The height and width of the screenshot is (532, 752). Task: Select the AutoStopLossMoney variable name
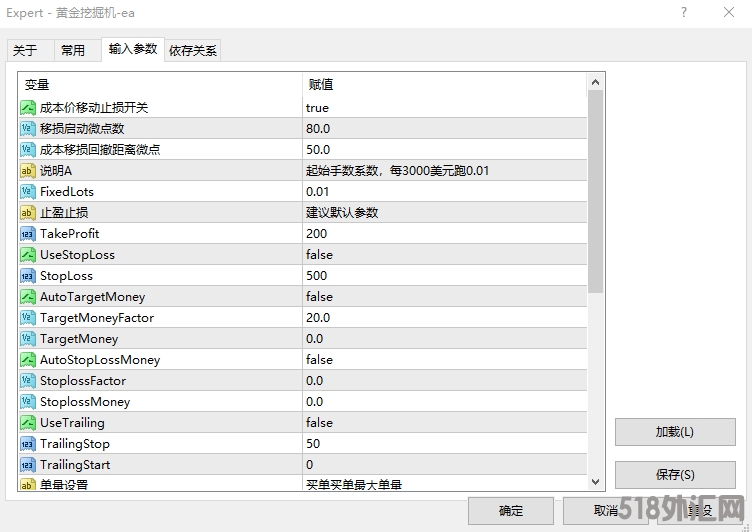pos(100,360)
